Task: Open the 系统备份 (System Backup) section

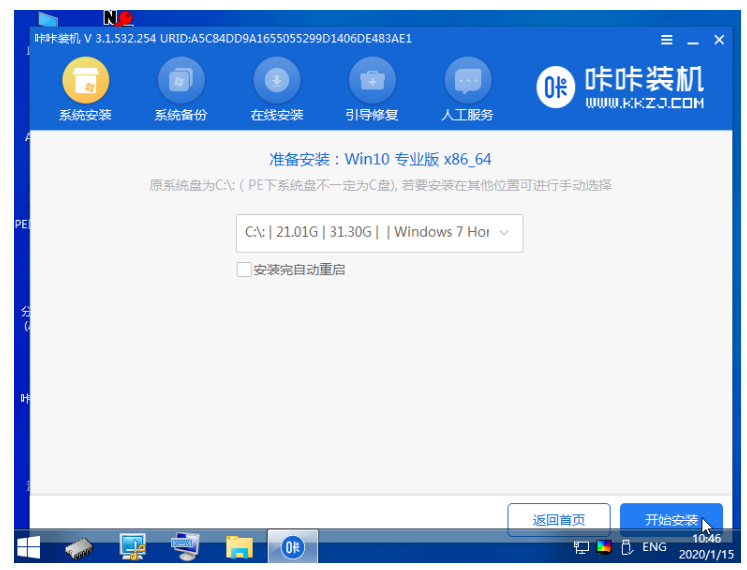Action: click(181, 90)
